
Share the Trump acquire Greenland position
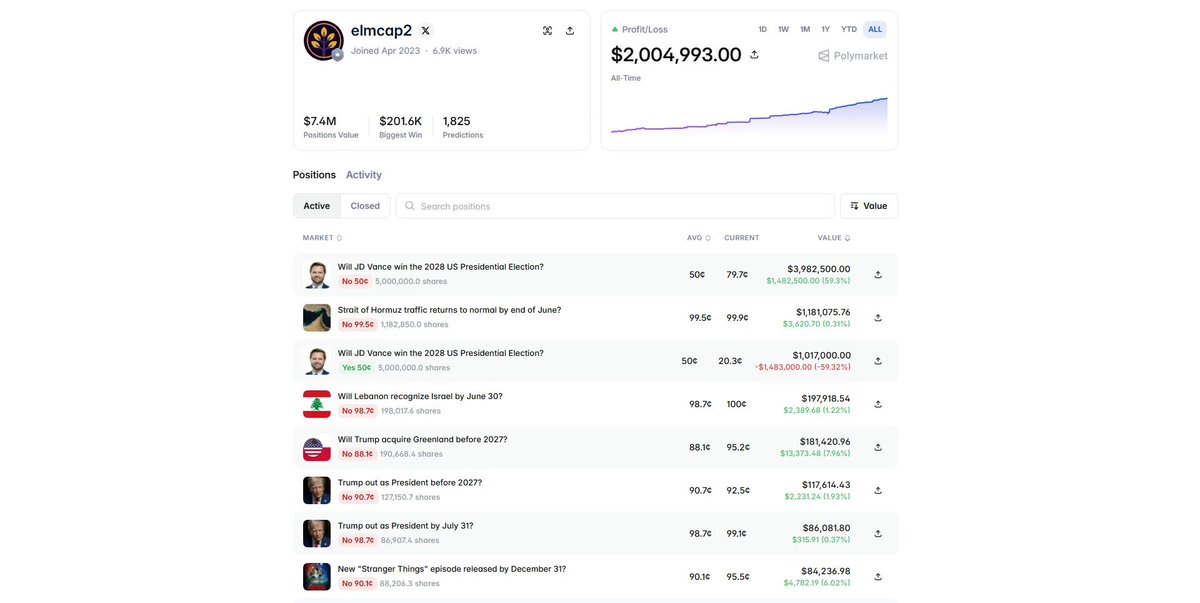(878, 447)
